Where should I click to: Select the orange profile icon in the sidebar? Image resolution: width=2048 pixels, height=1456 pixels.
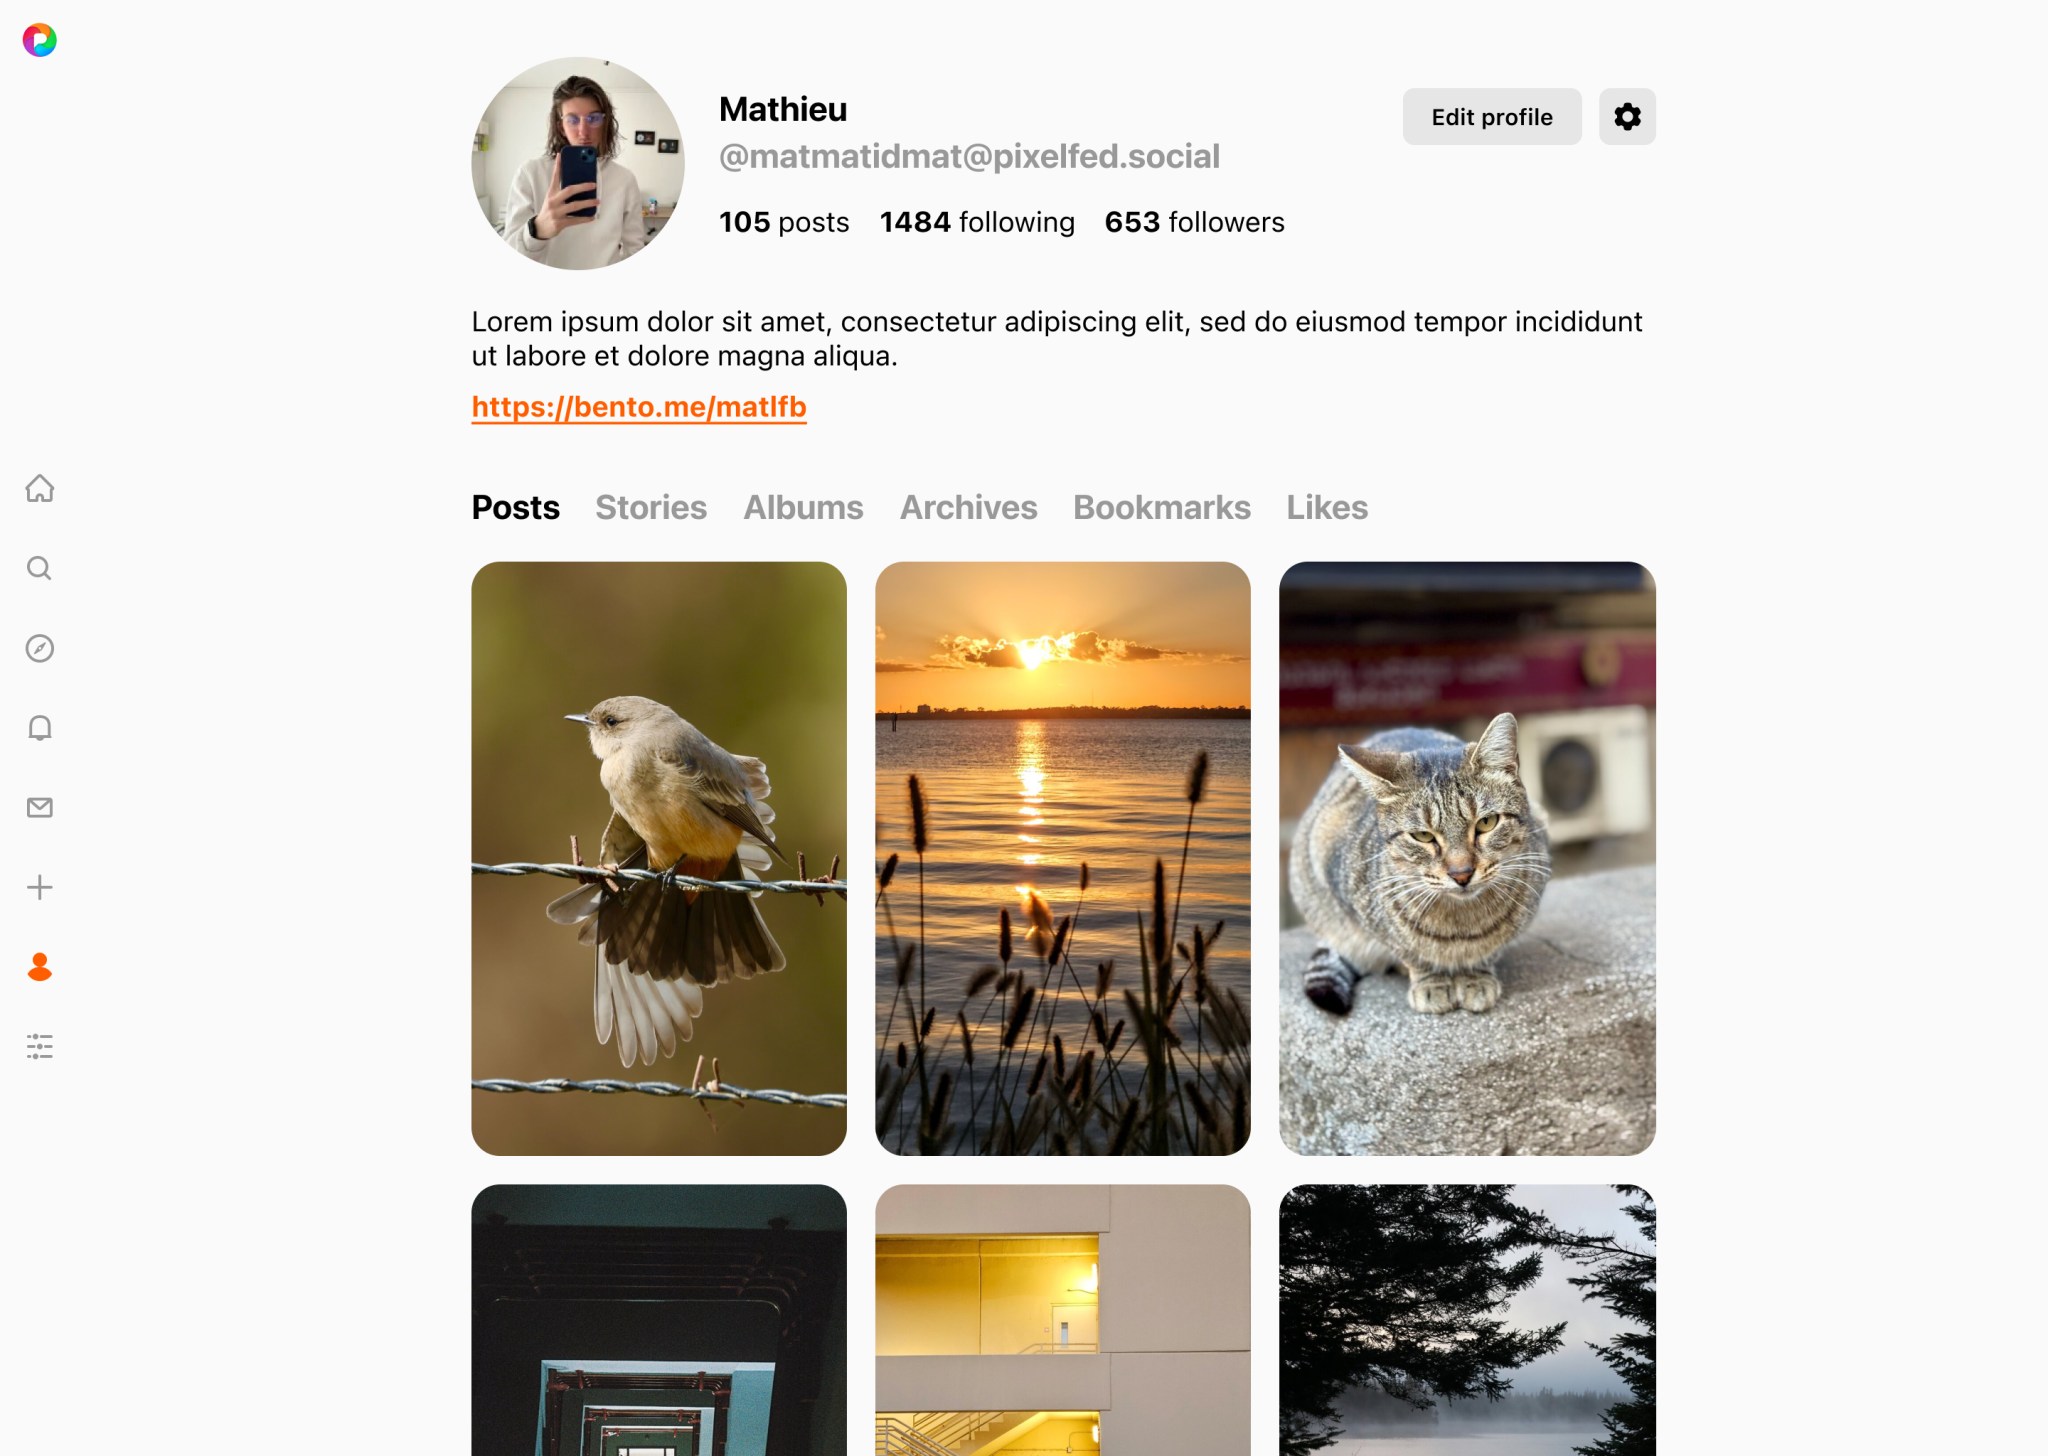pos(40,967)
